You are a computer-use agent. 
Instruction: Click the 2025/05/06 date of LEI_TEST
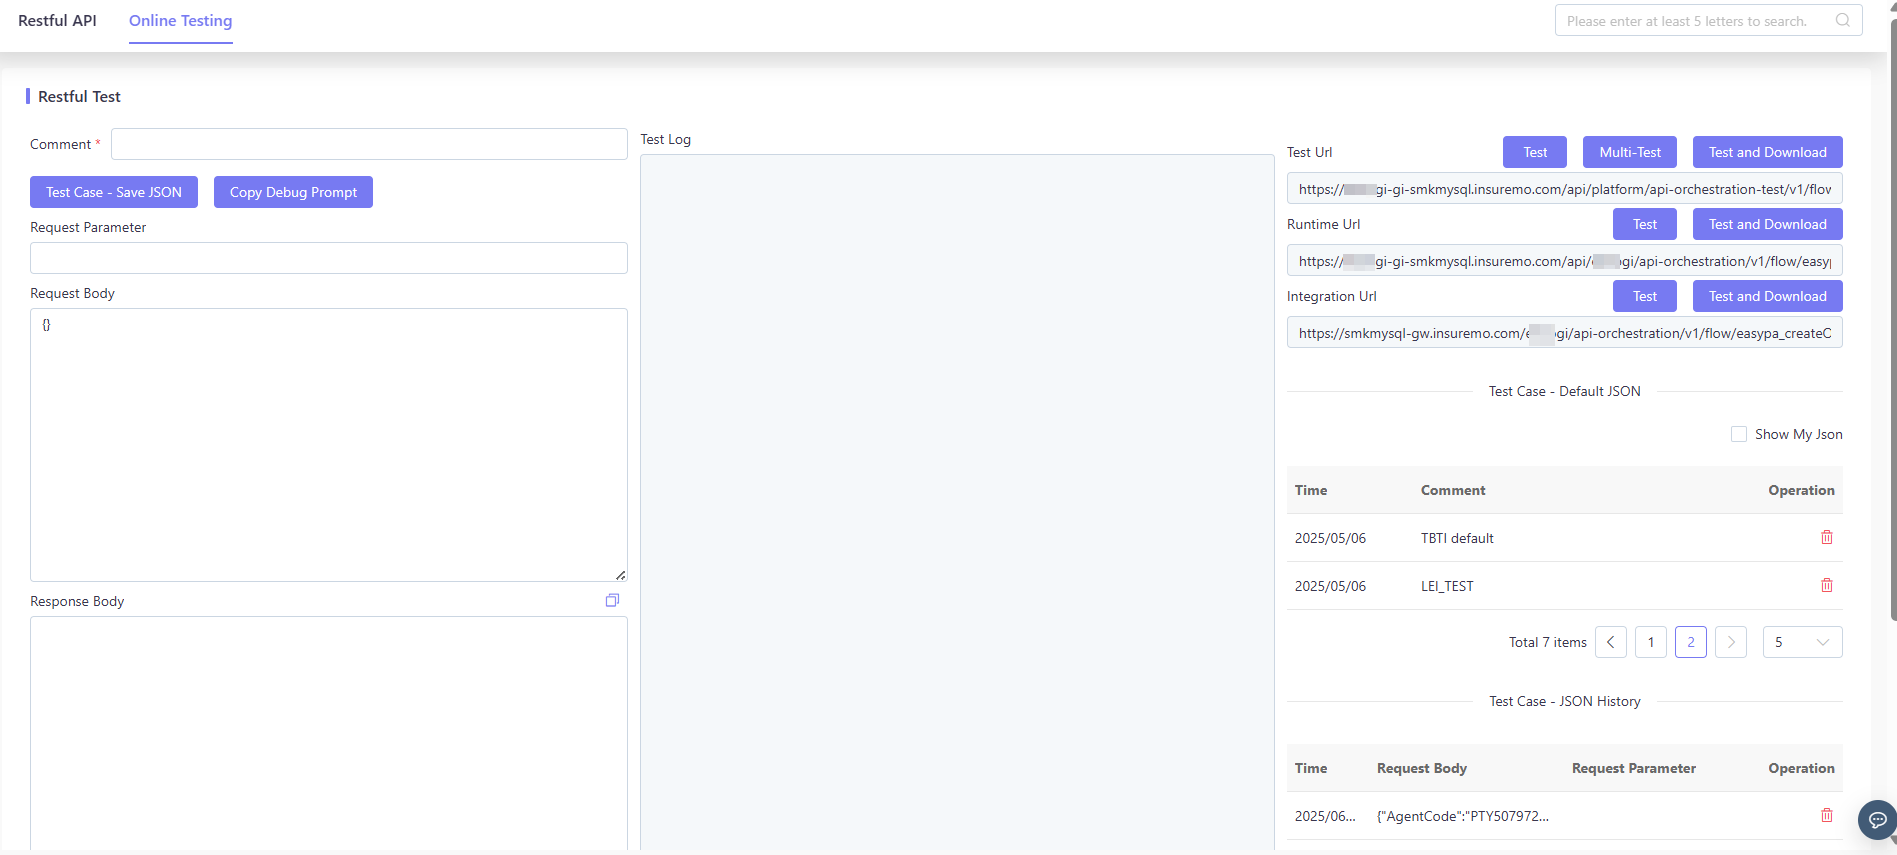pyautogui.click(x=1330, y=586)
